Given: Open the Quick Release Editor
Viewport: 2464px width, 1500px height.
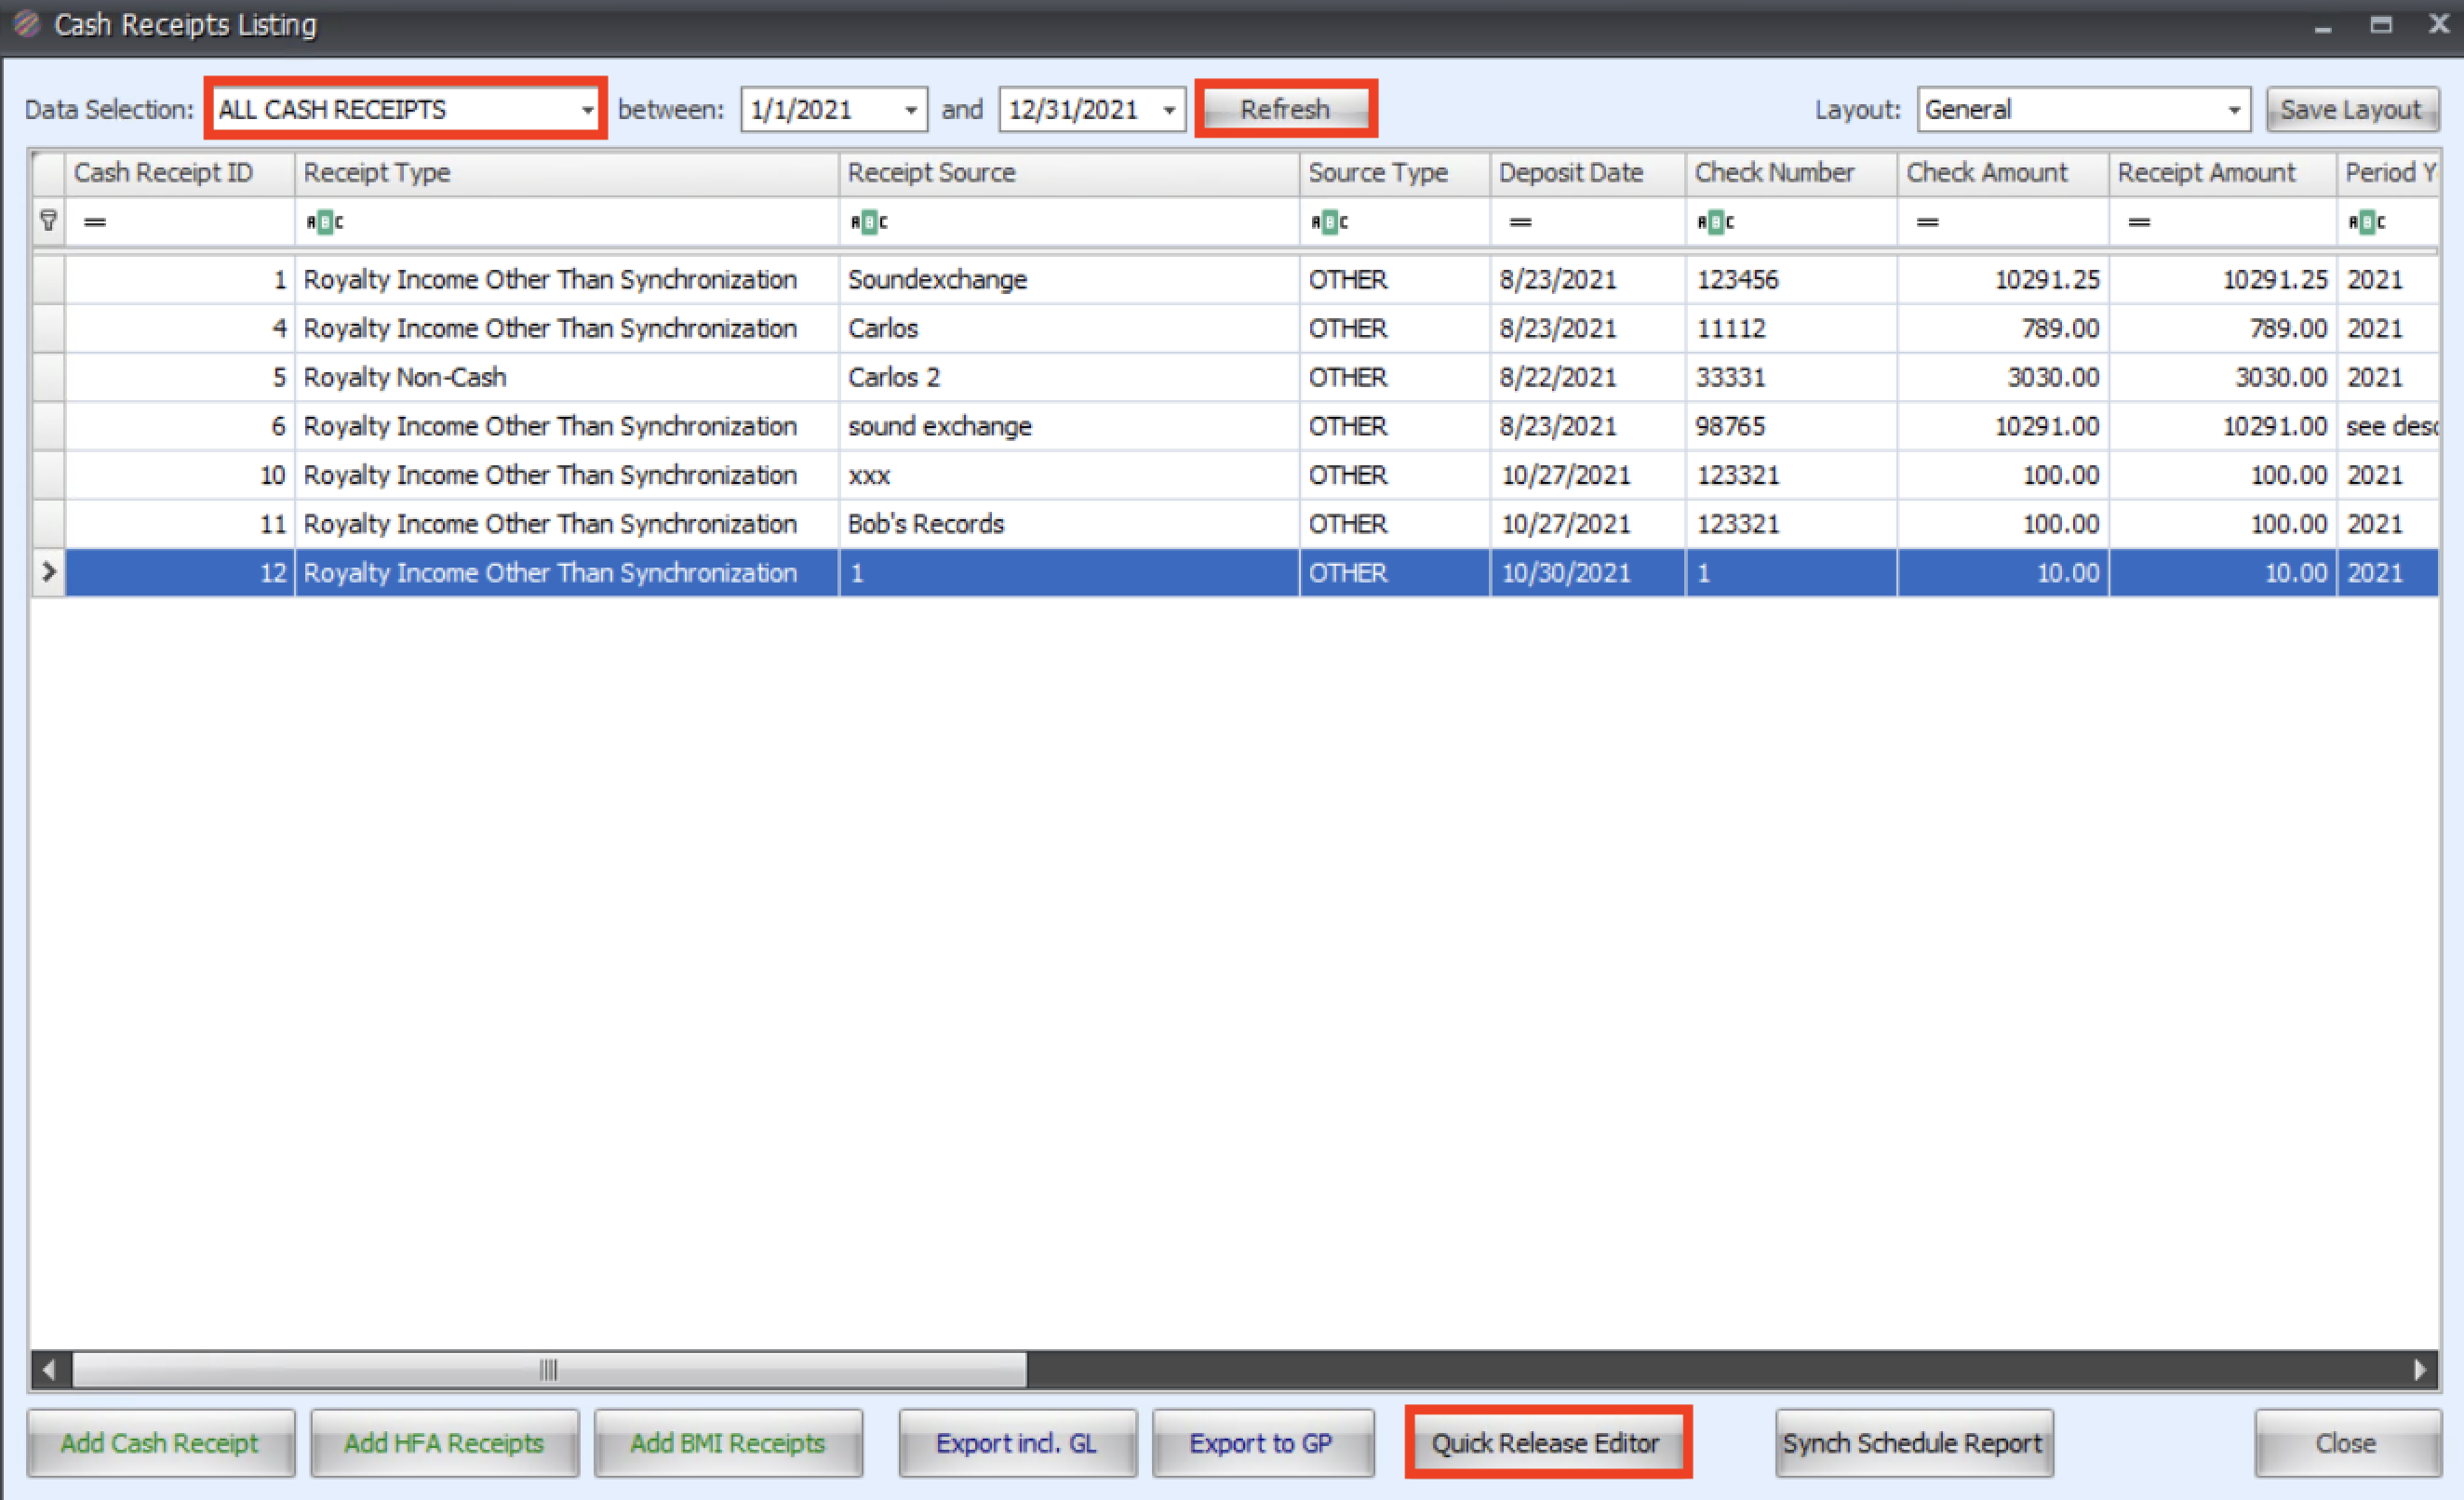Looking at the screenshot, I should [1546, 1443].
